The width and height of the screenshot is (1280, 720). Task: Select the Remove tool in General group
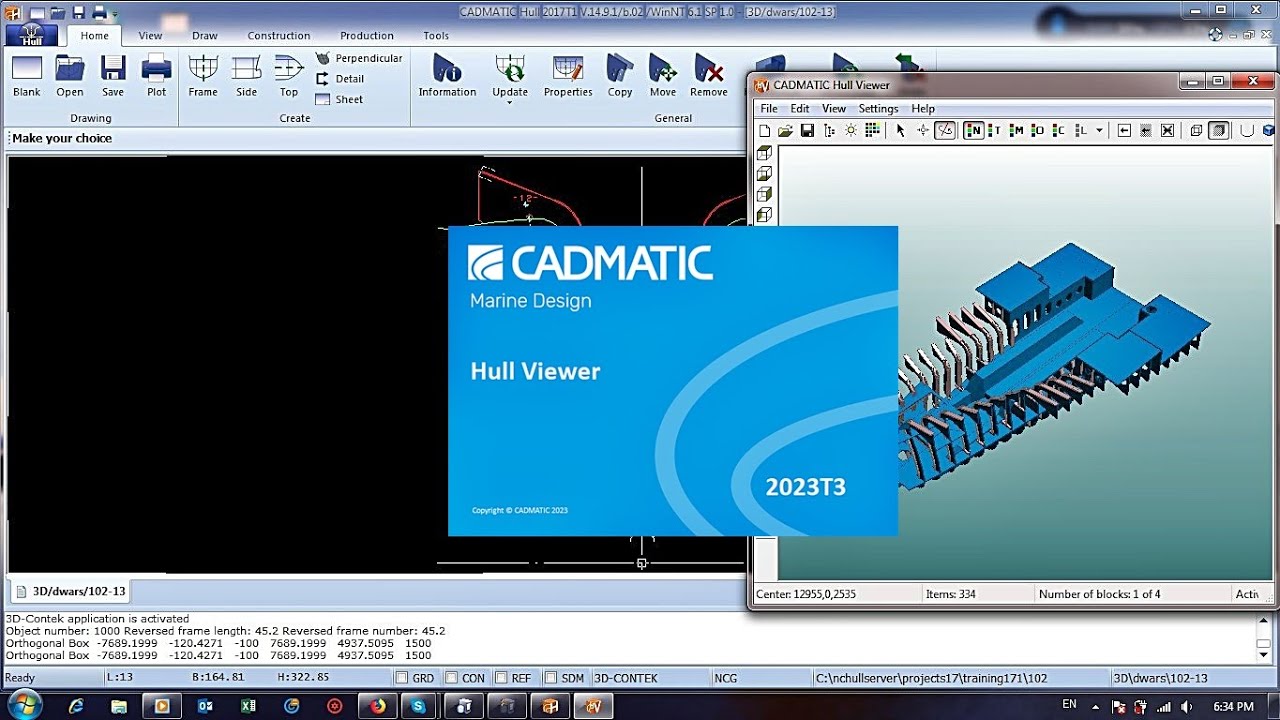tap(709, 76)
